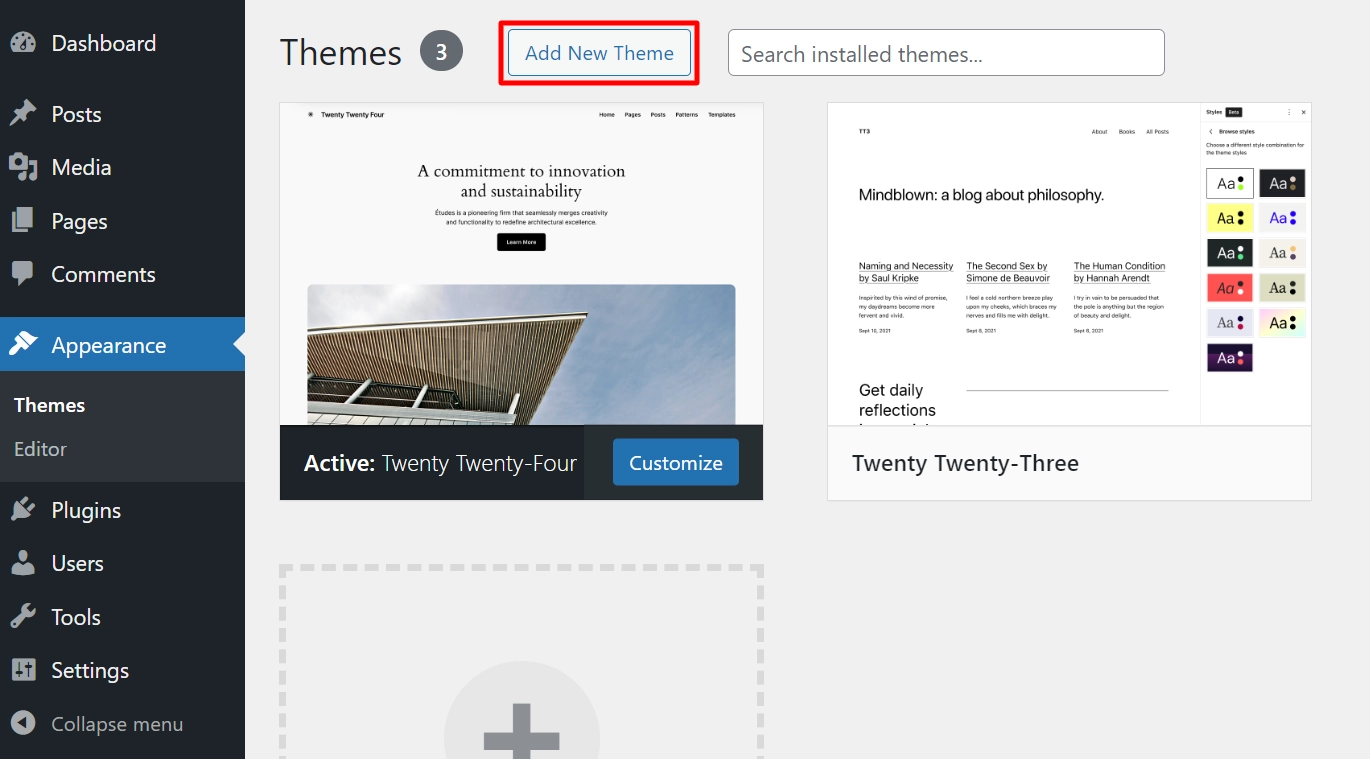Select the Appearance menu label
This screenshot has height=759, width=1370.
point(108,345)
